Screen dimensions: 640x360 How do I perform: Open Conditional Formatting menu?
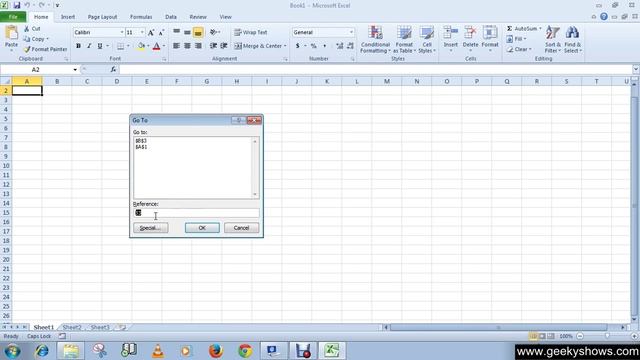pyautogui.click(x=376, y=39)
